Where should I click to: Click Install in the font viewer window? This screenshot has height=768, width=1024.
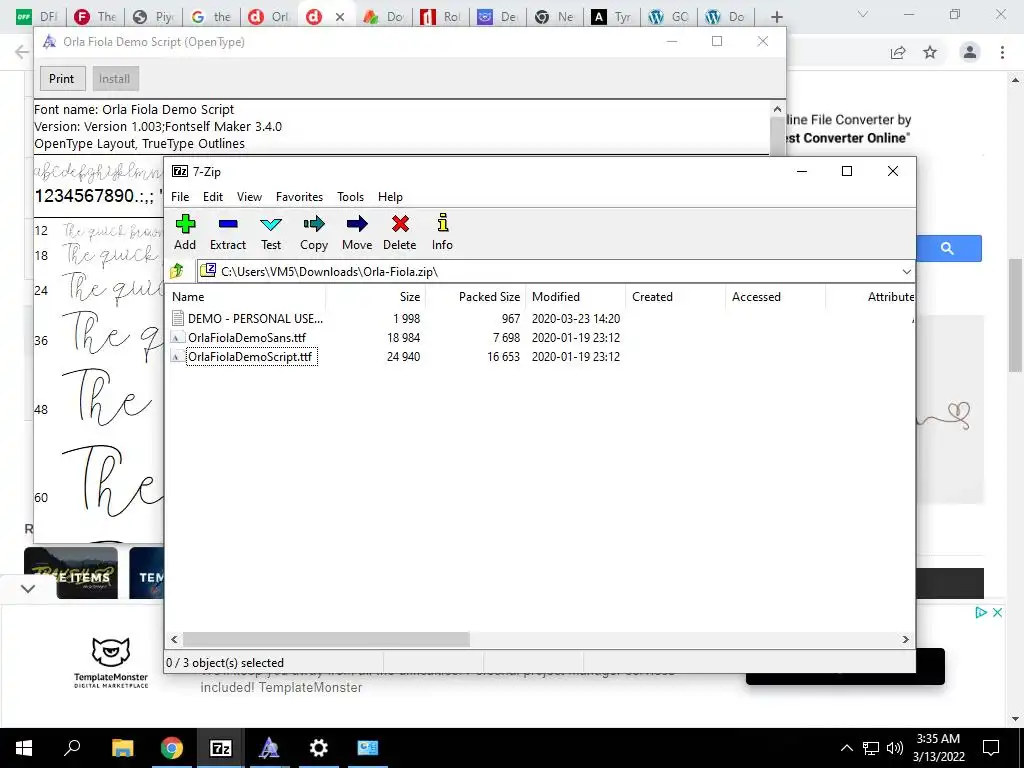click(114, 78)
